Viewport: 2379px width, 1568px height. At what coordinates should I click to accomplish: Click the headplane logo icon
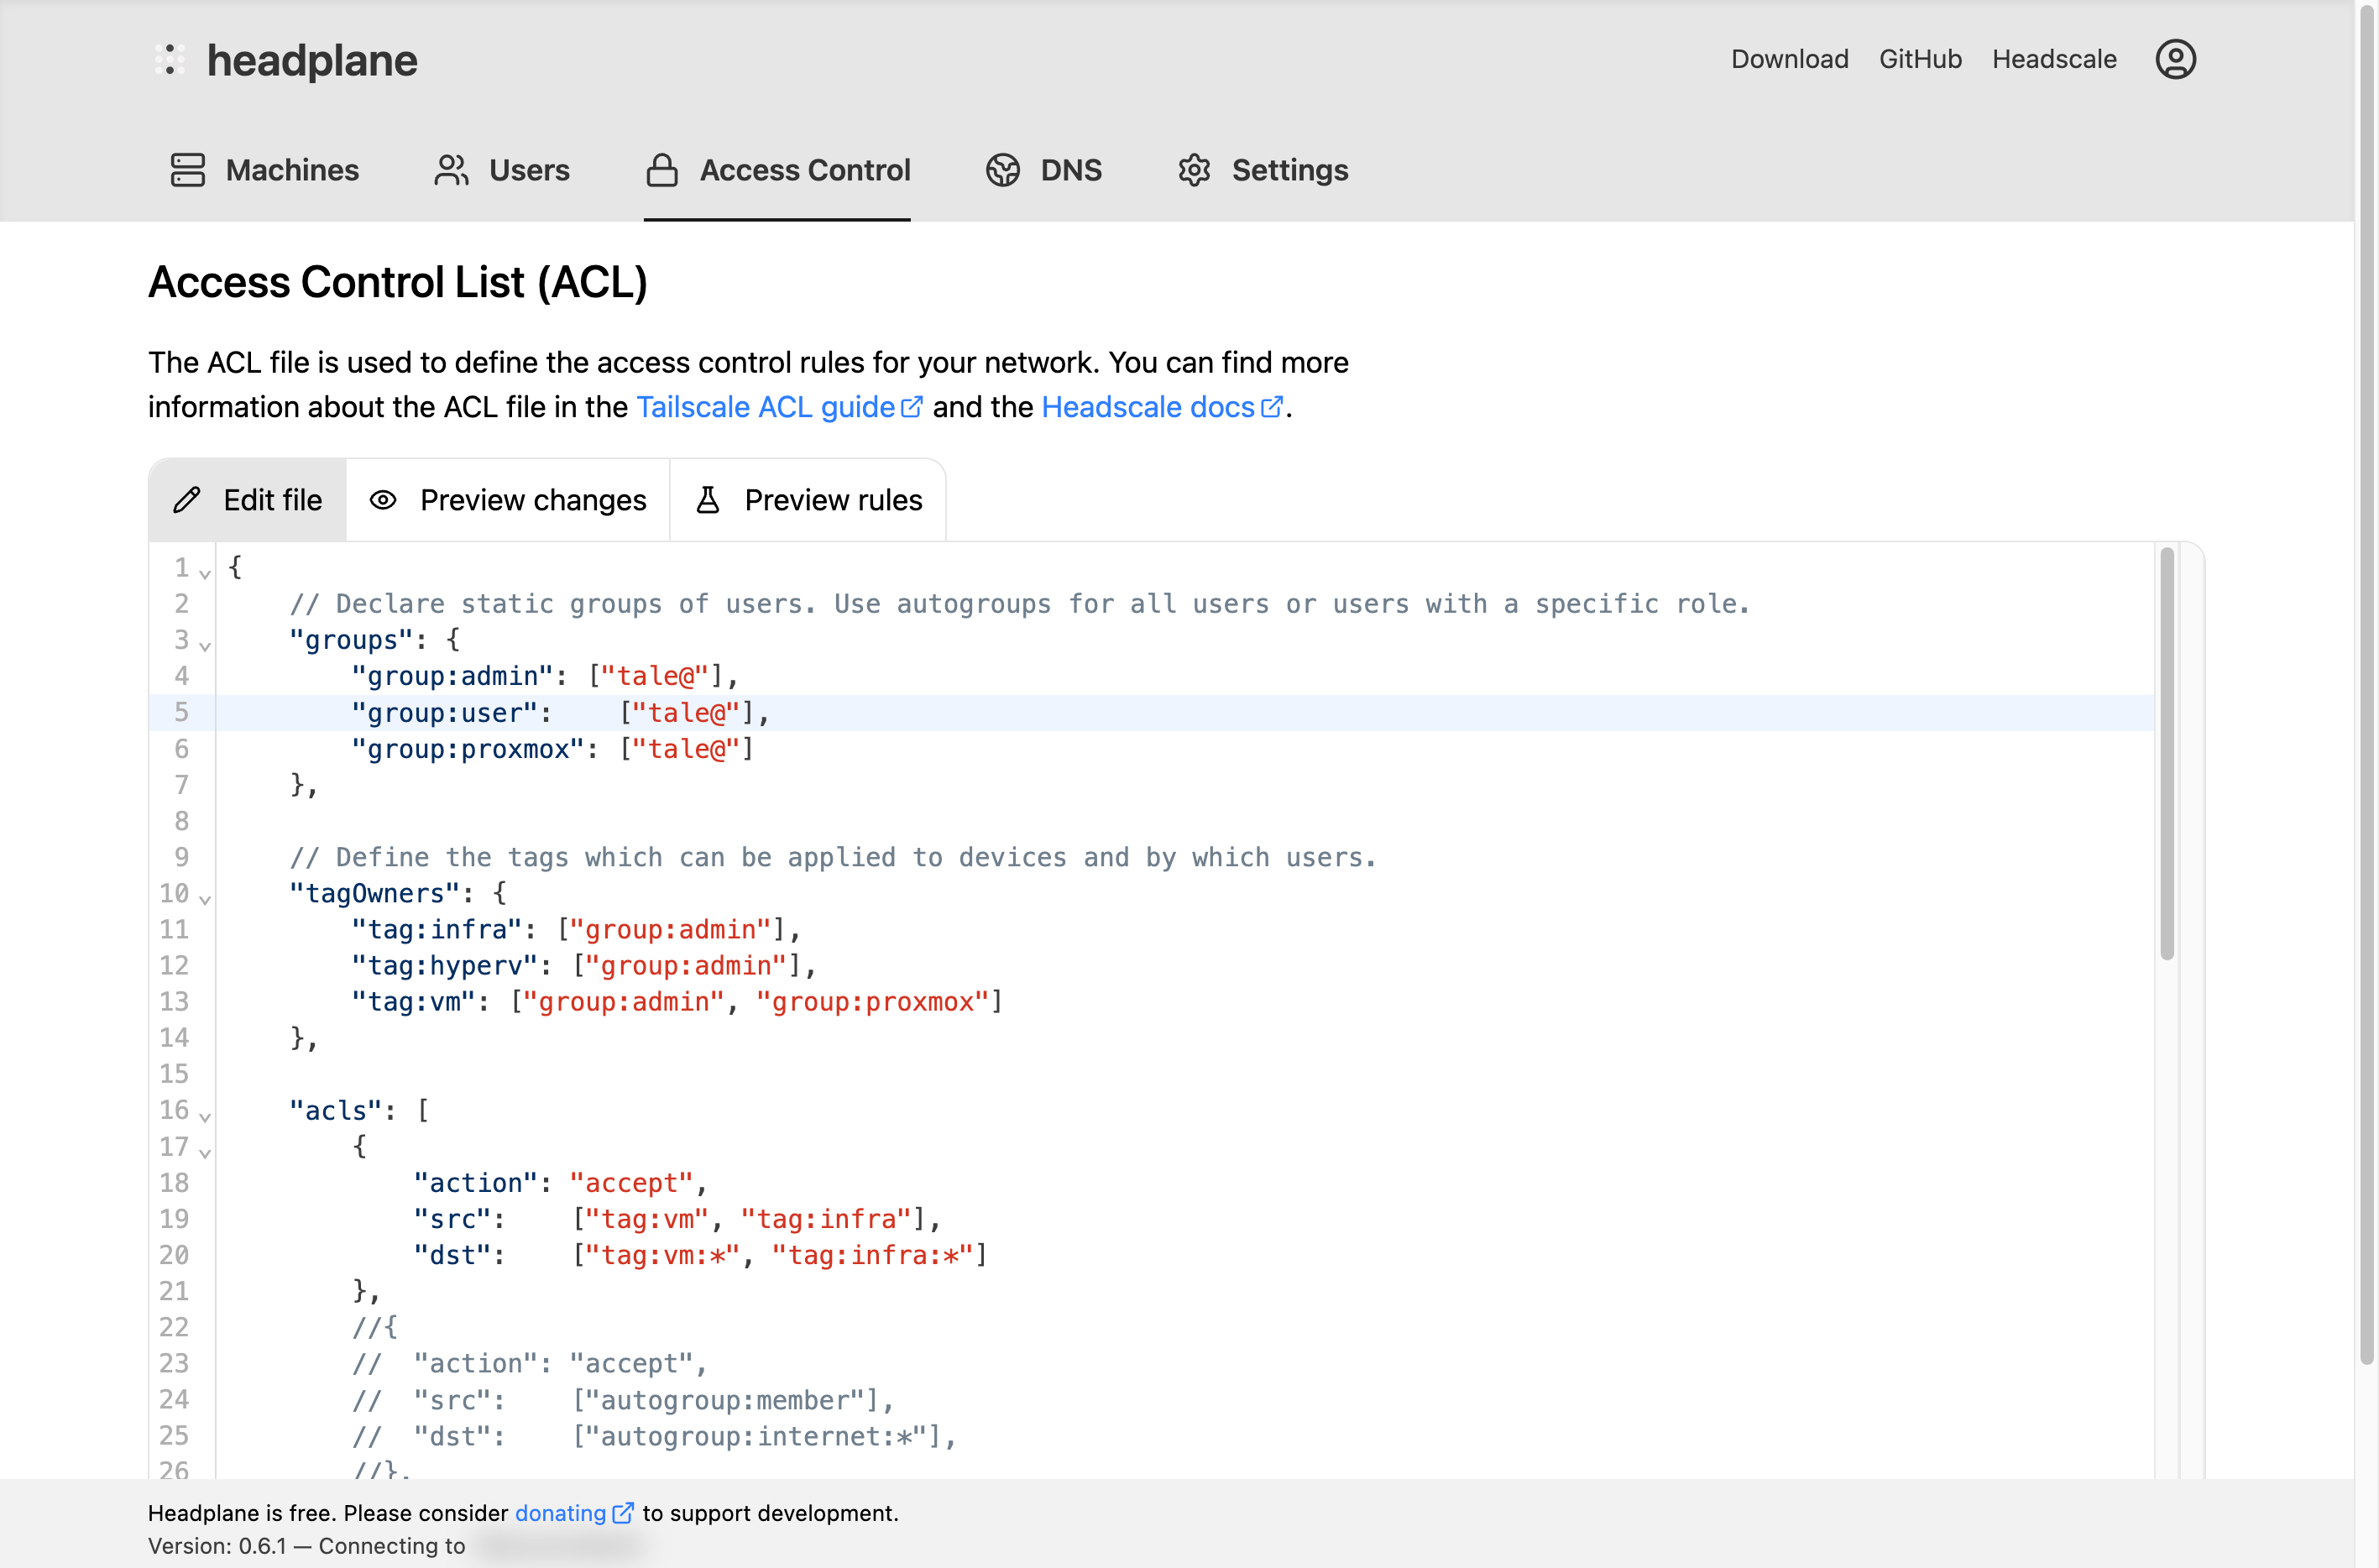(170, 60)
